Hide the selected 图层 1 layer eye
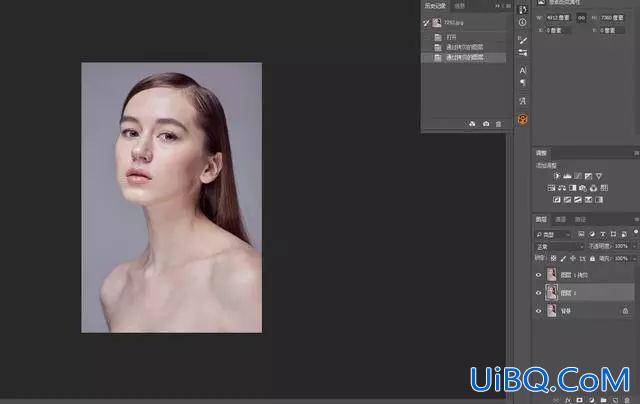 pyautogui.click(x=538, y=293)
